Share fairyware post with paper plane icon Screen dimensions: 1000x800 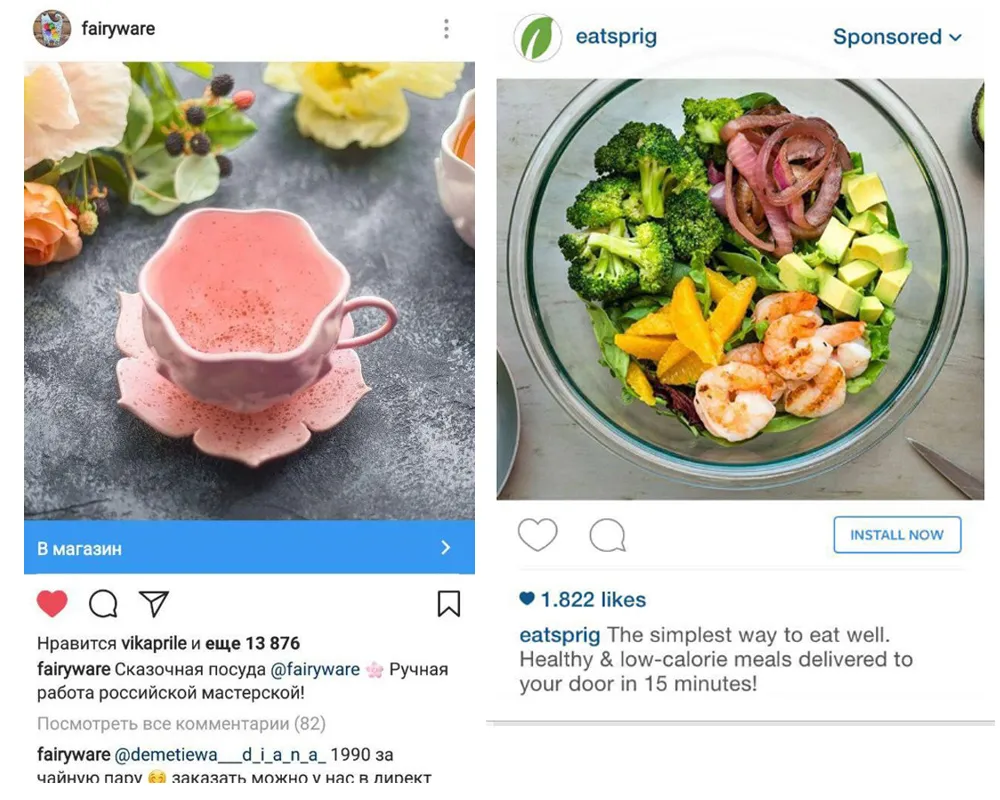[153, 603]
